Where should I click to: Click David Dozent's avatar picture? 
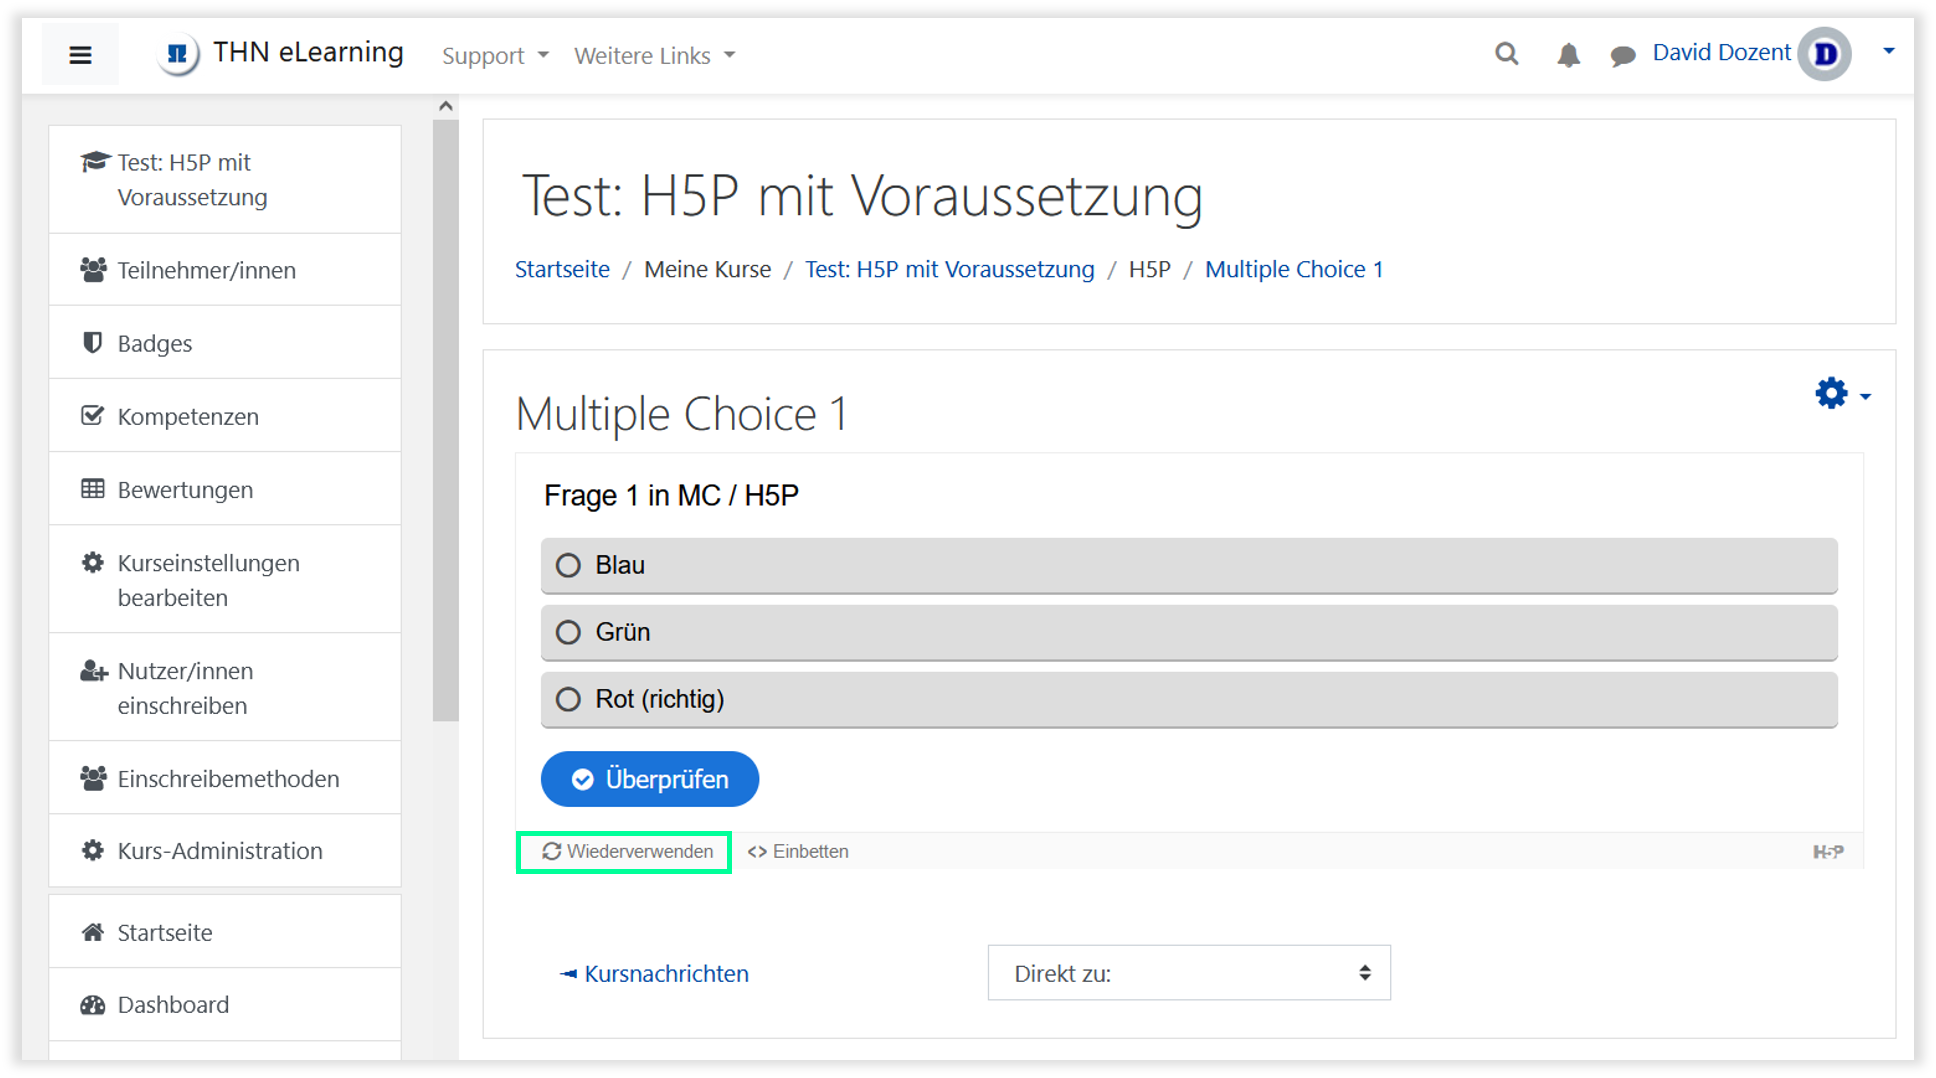pos(1824,54)
